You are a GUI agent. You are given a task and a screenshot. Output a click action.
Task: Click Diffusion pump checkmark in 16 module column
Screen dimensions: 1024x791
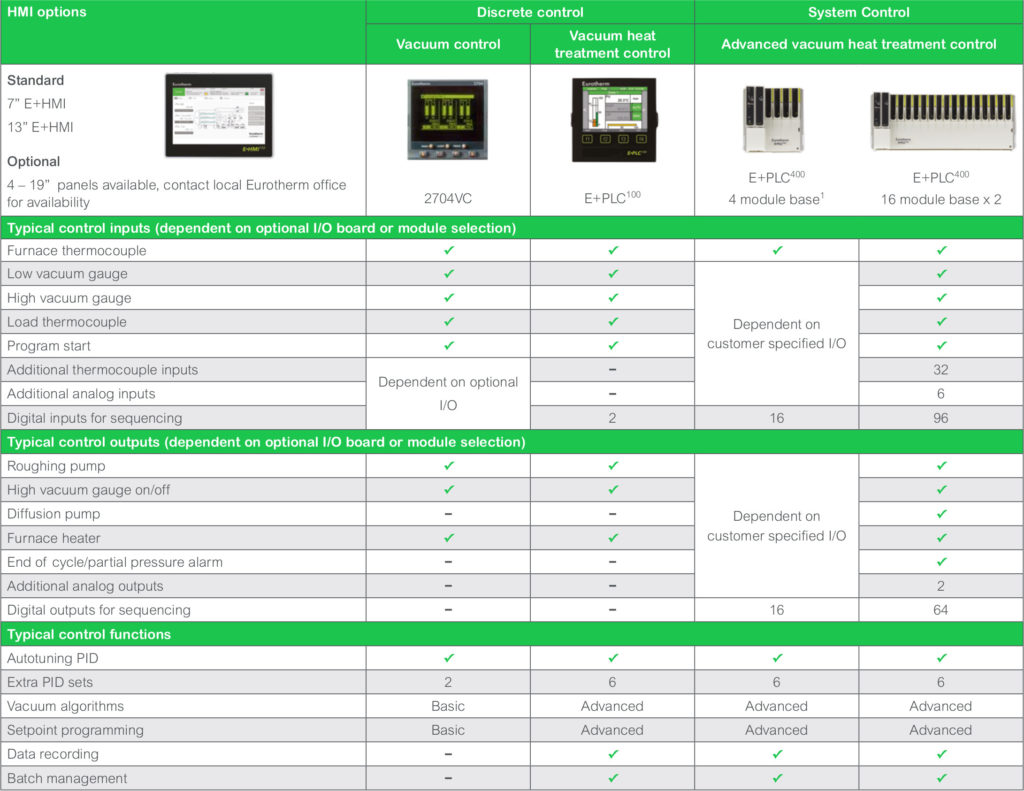[941, 513]
